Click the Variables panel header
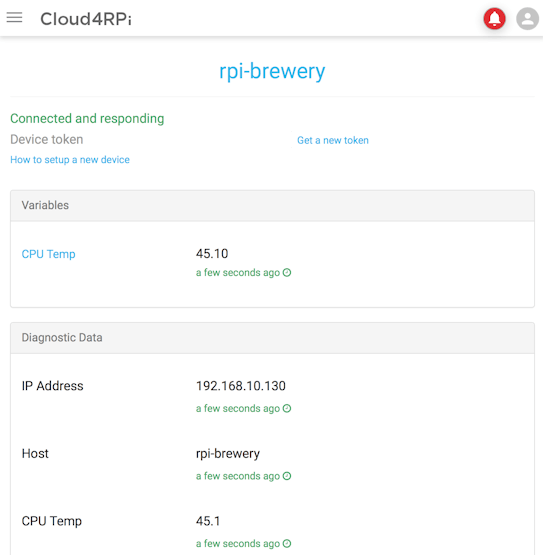Viewport: 543px width, 555px height. coord(272,206)
